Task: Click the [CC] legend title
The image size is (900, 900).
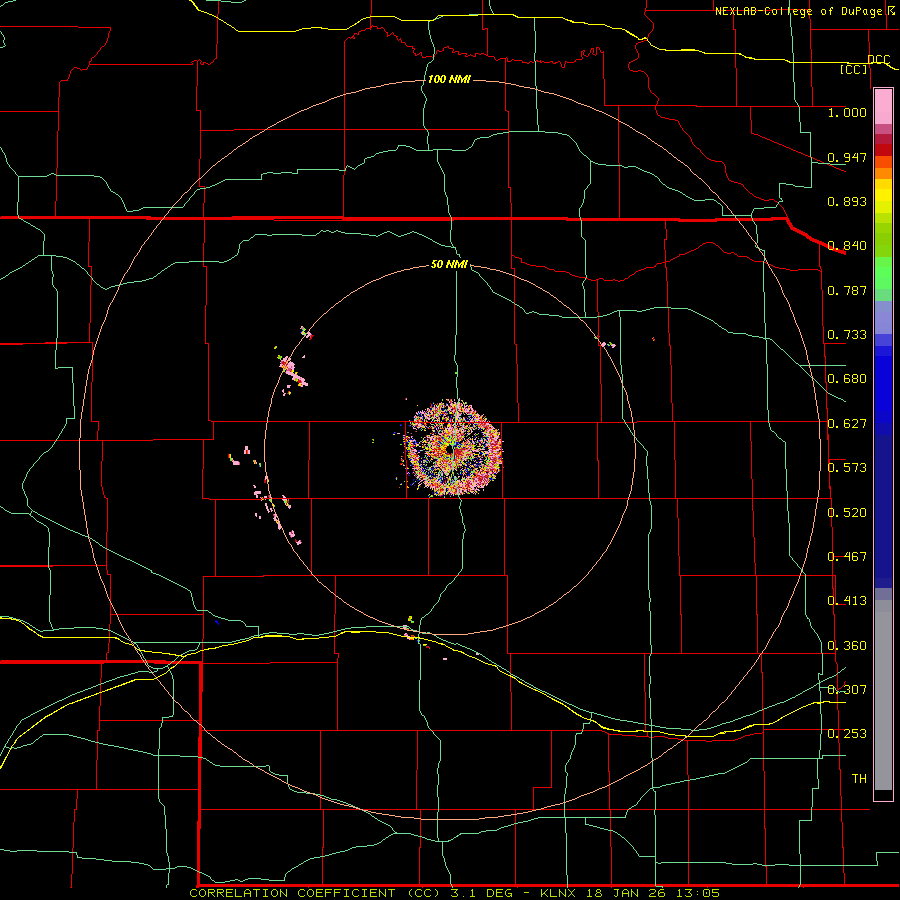Action: [x=854, y=69]
